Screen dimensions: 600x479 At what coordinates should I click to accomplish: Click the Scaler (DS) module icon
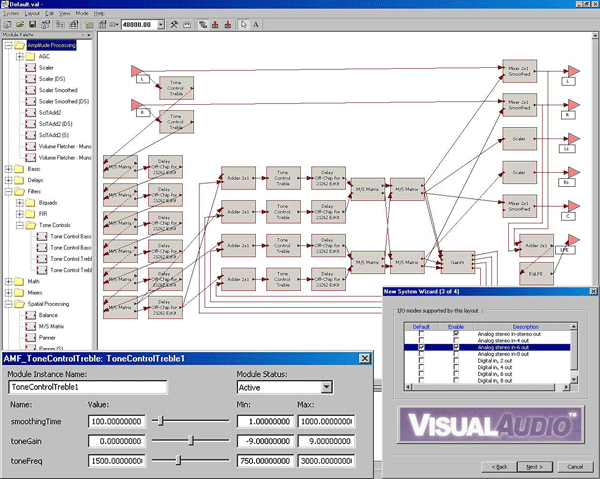30,79
